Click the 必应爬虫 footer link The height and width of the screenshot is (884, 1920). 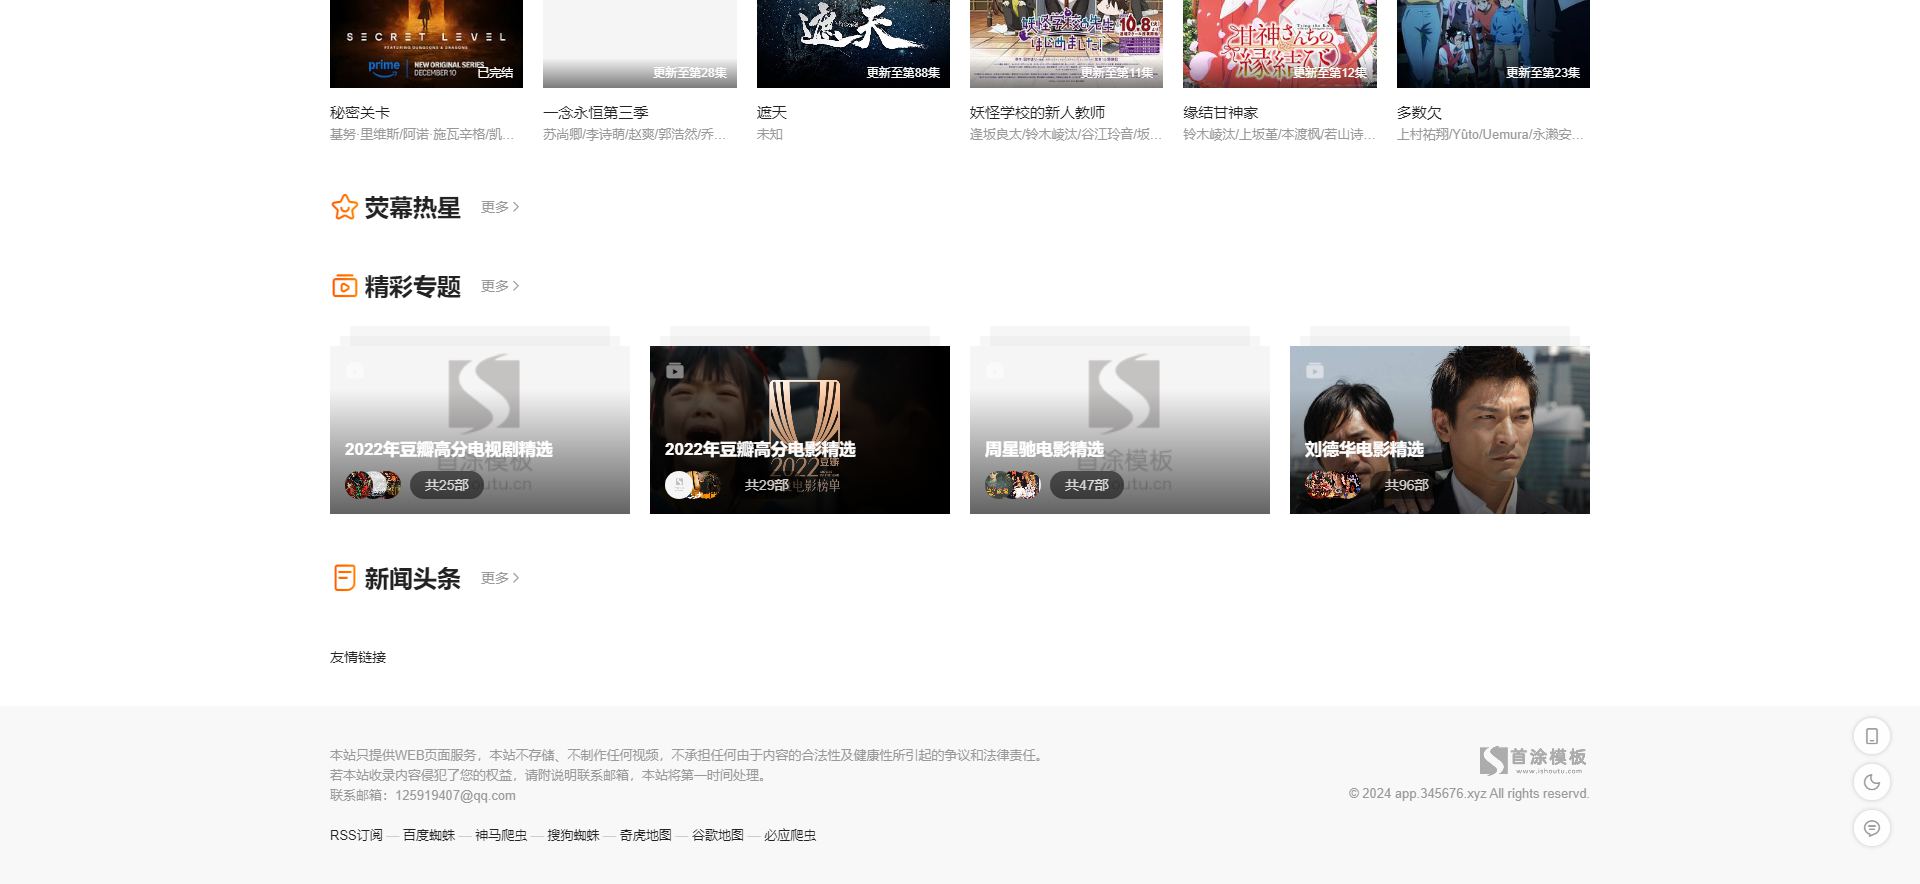pyautogui.click(x=790, y=836)
